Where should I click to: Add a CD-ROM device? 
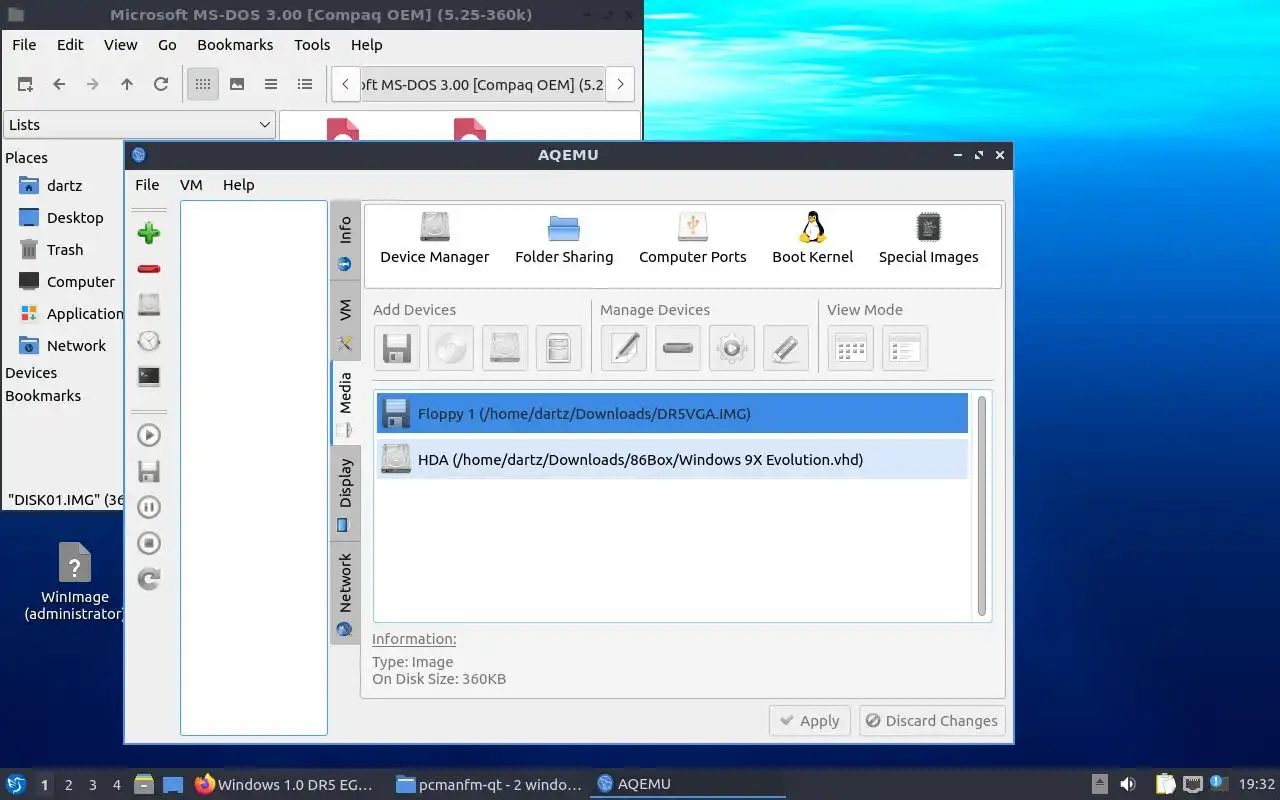tap(451, 349)
